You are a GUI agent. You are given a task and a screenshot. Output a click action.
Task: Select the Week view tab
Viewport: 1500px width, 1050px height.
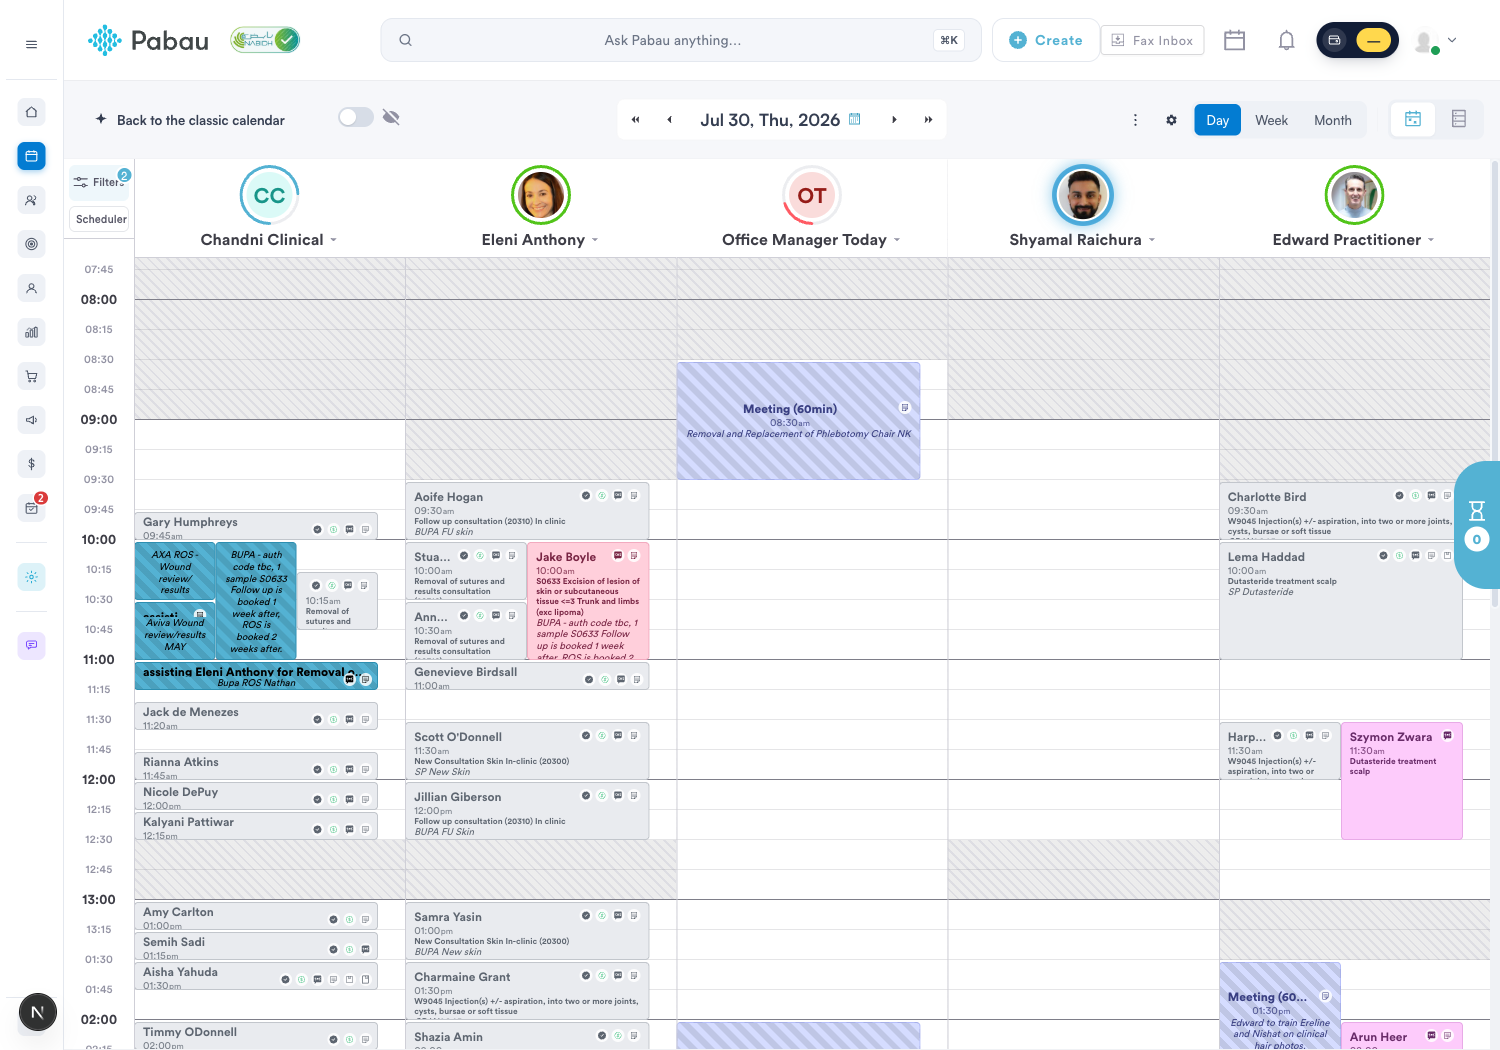click(1271, 120)
